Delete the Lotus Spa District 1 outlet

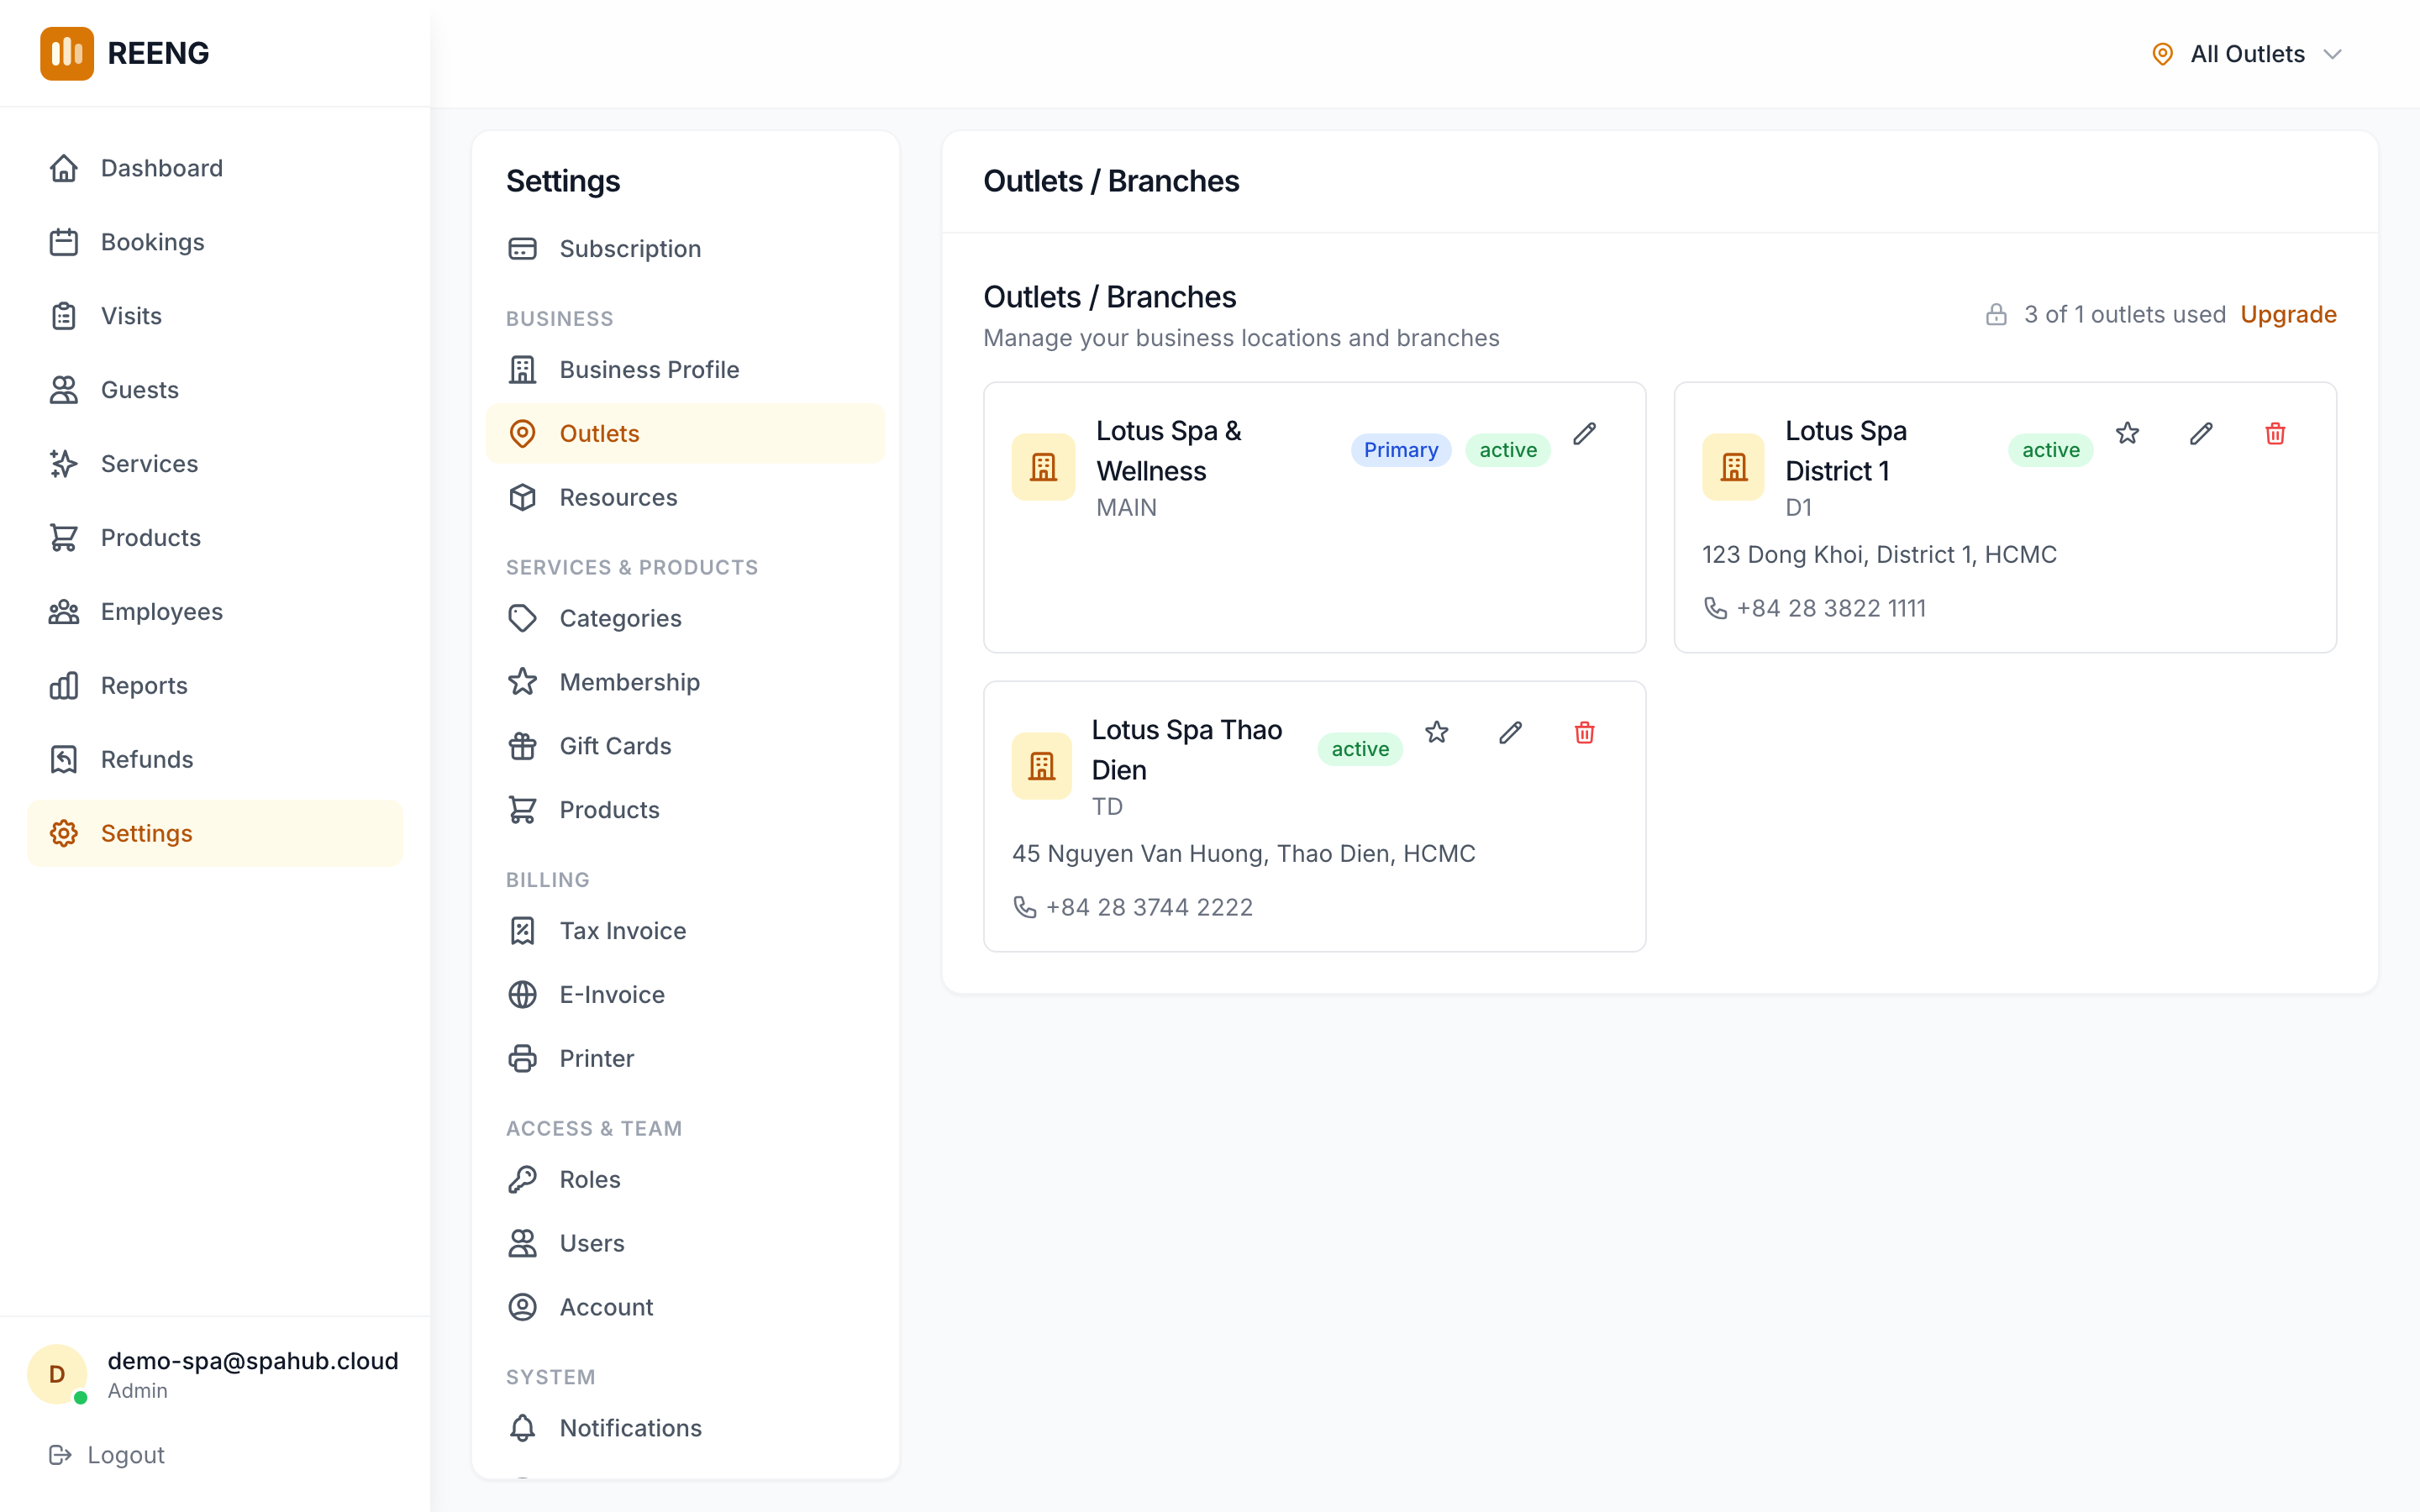[2275, 434]
